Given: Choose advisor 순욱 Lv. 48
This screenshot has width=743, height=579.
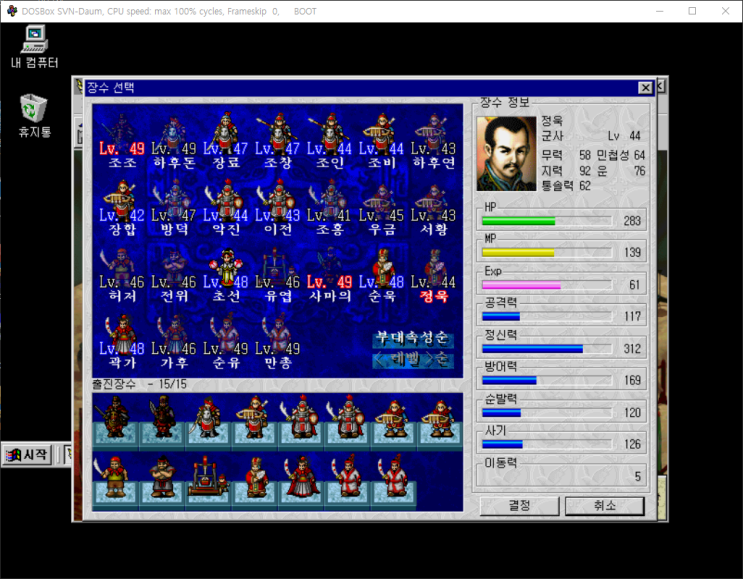Looking at the screenshot, I should [381, 274].
